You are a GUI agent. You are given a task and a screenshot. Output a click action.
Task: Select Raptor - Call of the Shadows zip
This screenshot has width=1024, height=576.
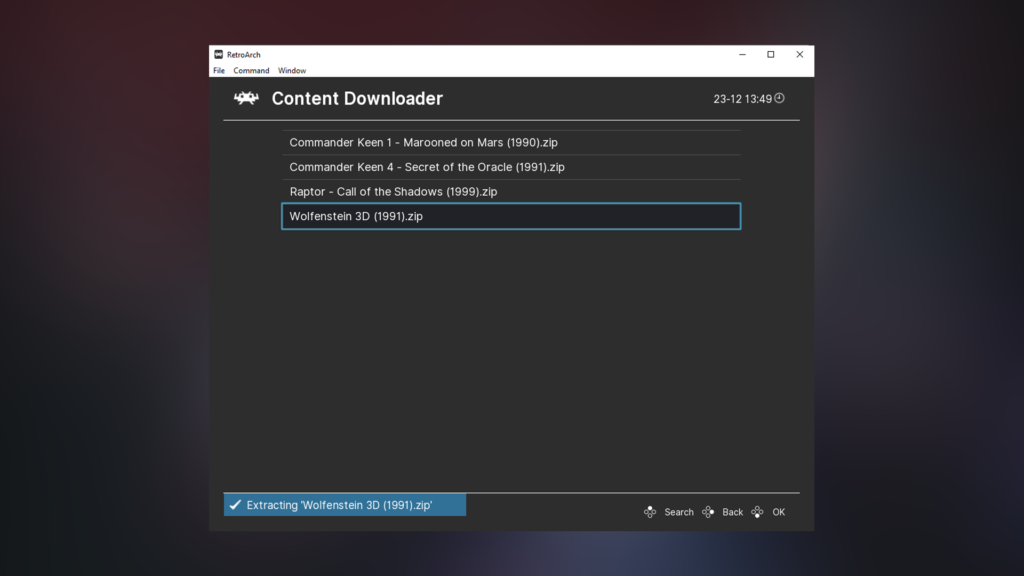(511, 191)
